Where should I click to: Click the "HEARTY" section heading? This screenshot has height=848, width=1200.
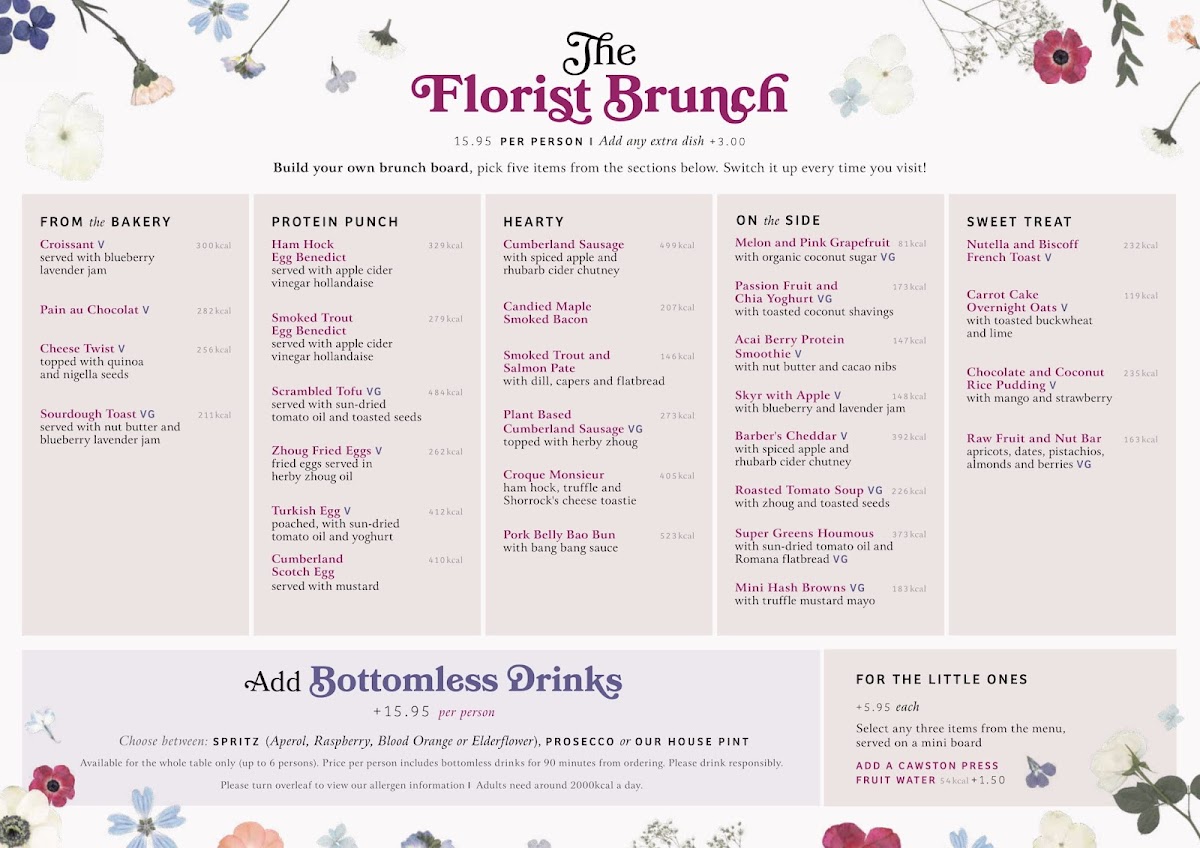tap(533, 222)
